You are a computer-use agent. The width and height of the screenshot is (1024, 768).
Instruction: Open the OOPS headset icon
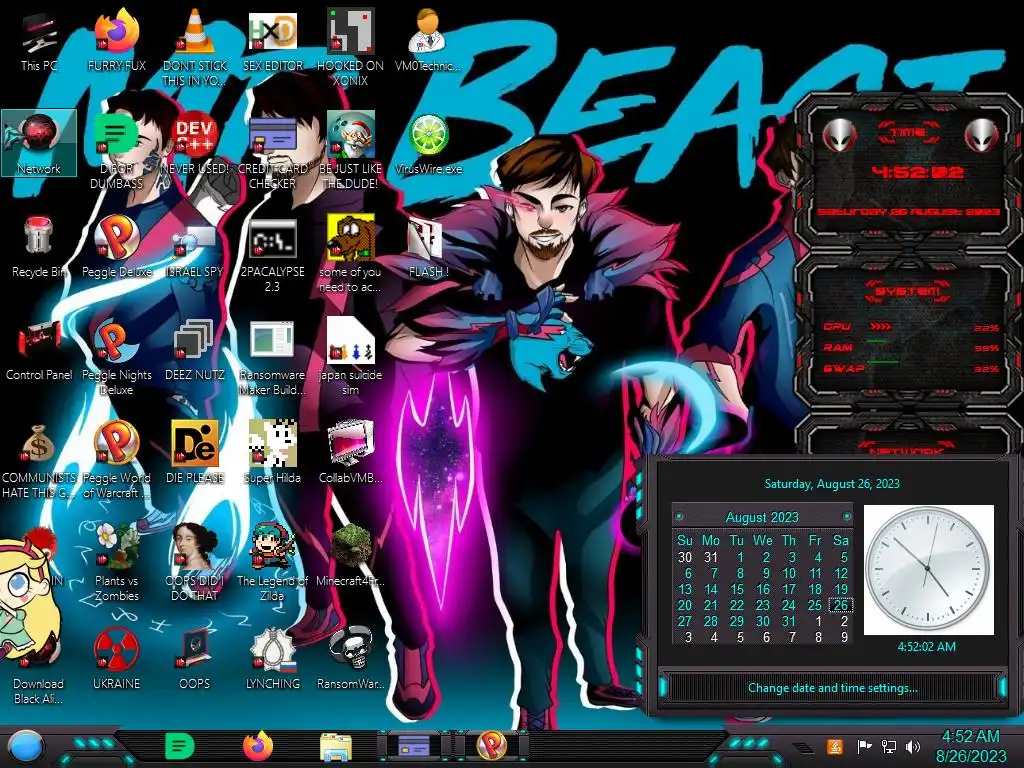195,658
